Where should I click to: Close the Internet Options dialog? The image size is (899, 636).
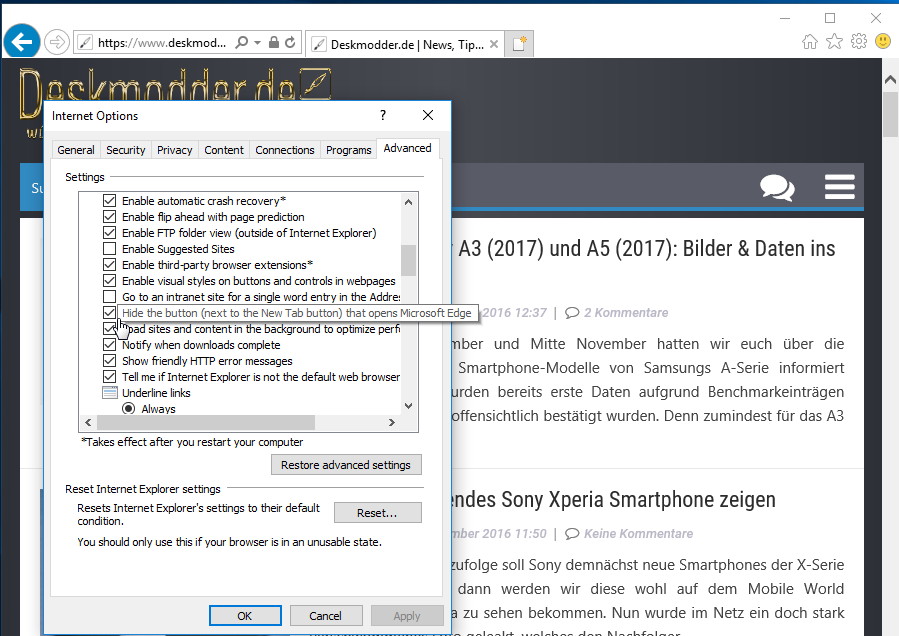[428, 115]
